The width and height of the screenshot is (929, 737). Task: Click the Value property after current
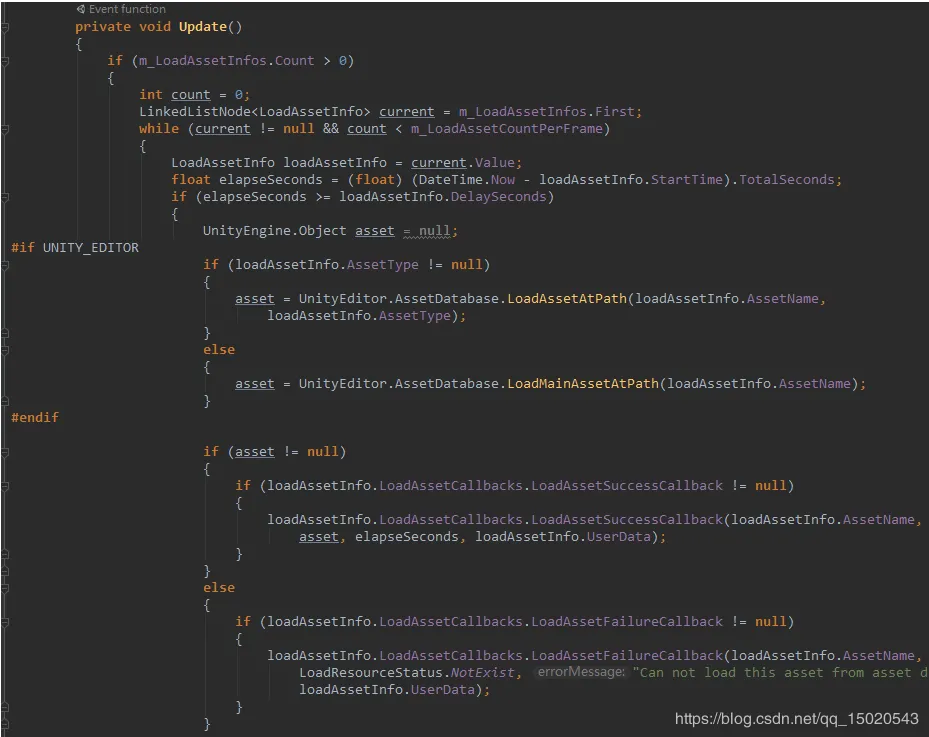point(494,163)
